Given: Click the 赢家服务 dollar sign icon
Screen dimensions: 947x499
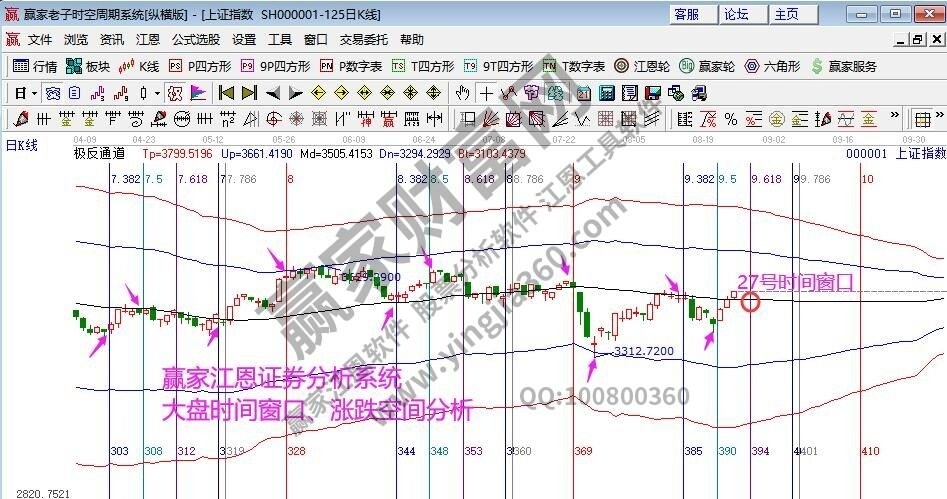Looking at the screenshot, I should [x=818, y=66].
